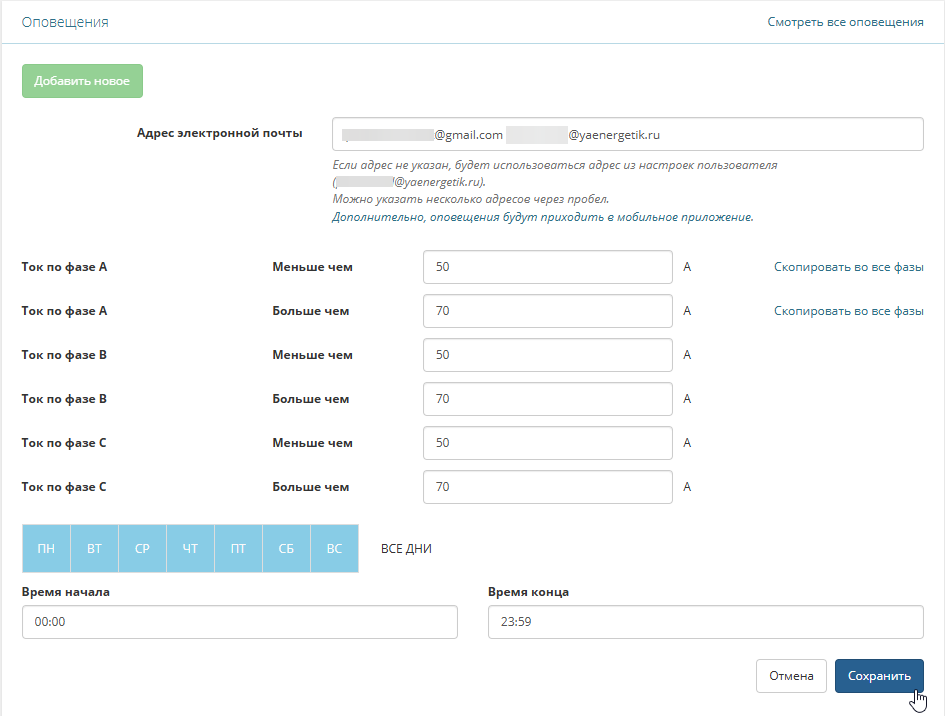Focus the Время начала time field
Viewport: 945px width, 716px height.
(239, 621)
